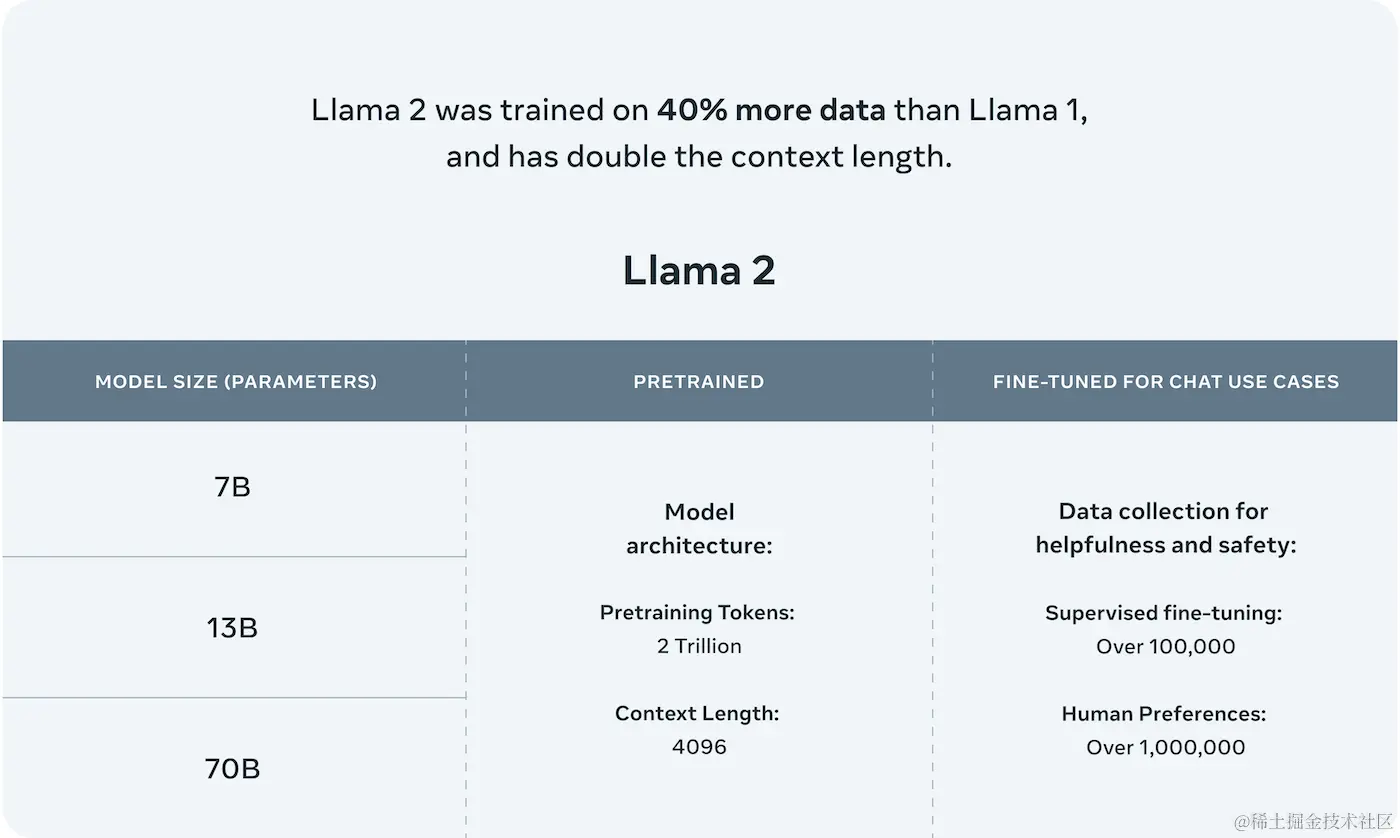Click the 2 Trillion value
This screenshot has width=1400, height=838.
coord(699,646)
